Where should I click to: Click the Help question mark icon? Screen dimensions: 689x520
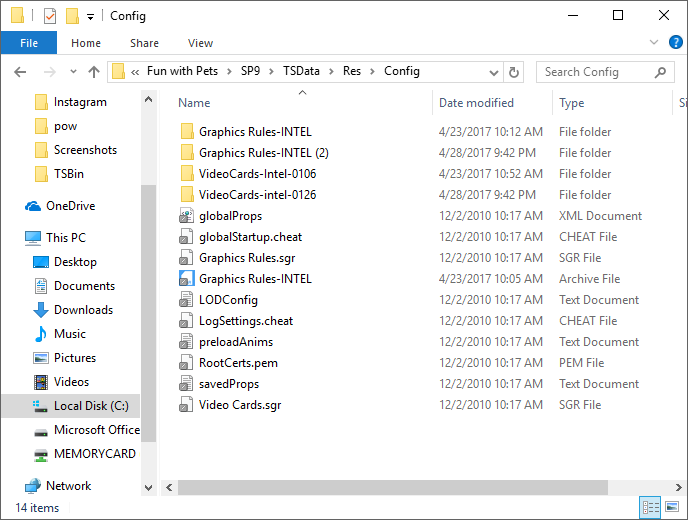(x=675, y=43)
